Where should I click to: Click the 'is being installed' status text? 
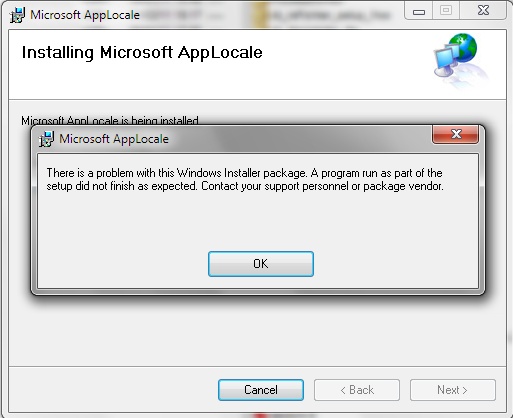[x=110, y=120]
